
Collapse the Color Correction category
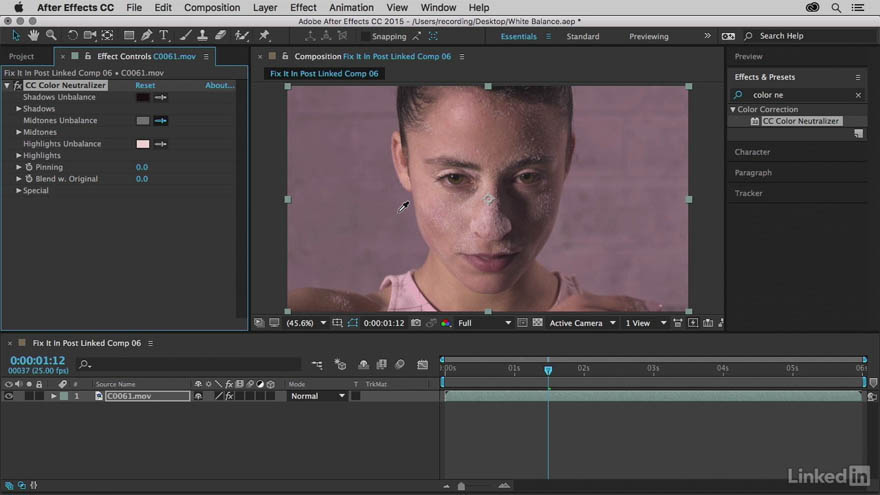733,109
